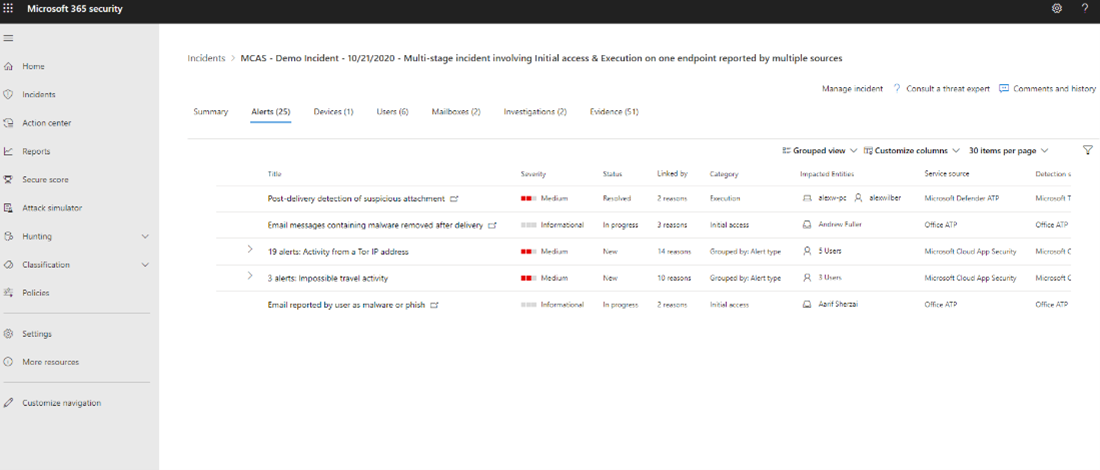Click the mailbox icon beside Andrew Fuller

coord(806,225)
